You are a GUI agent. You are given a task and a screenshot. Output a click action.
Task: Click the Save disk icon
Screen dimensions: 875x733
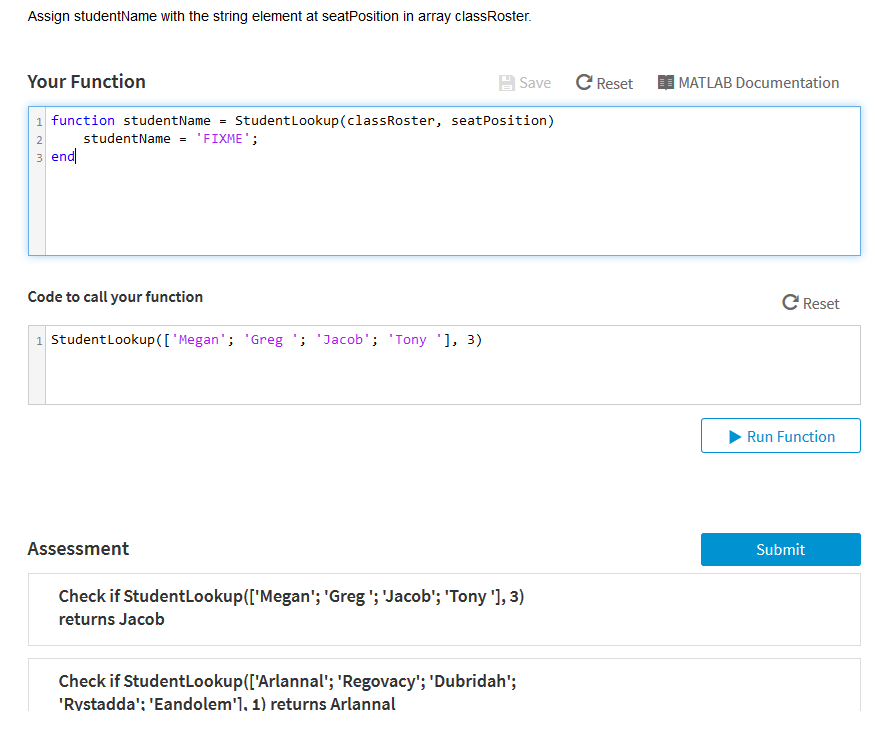[x=505, y=82]
